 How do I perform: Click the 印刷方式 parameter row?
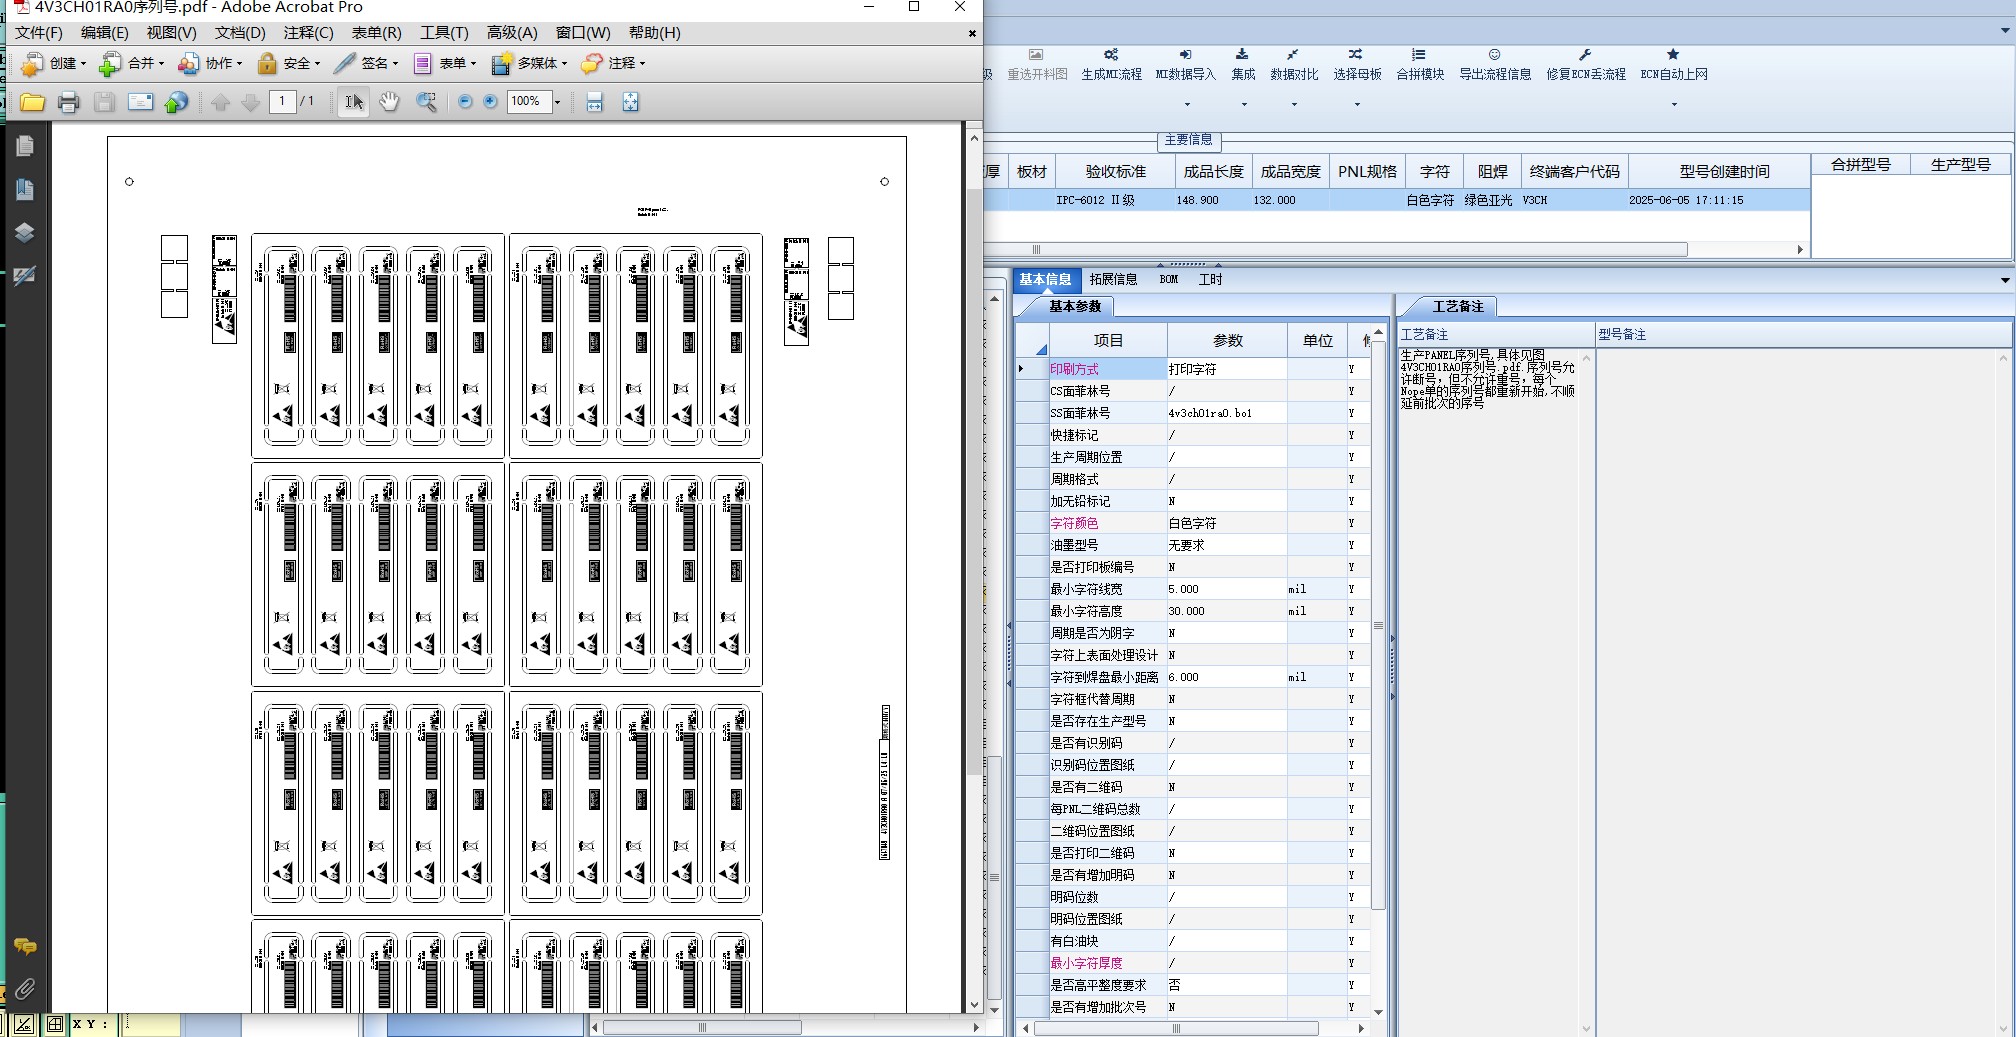[x=1194, y=369]
